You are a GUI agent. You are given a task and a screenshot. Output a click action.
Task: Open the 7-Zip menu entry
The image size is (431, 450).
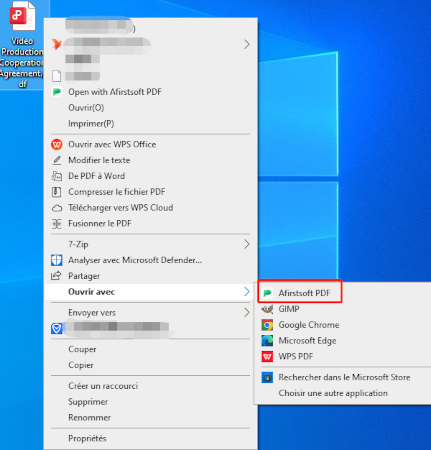pos(150,244)
